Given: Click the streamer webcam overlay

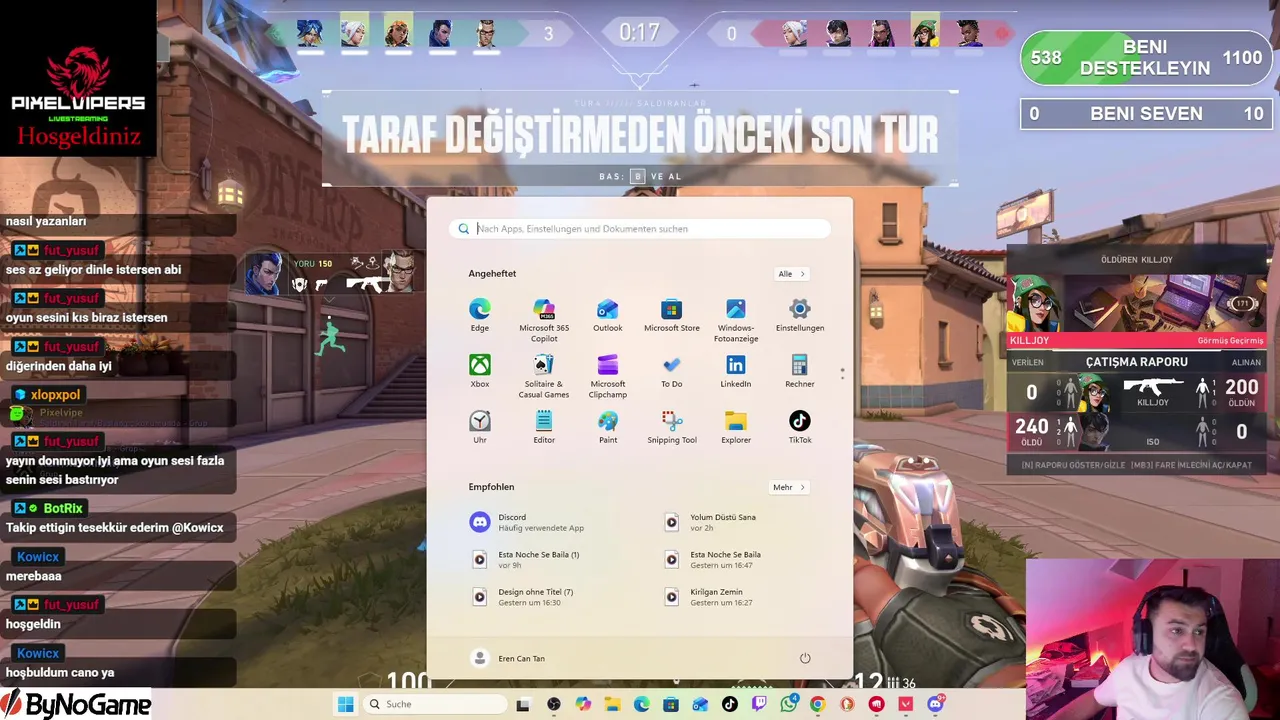Looking at the screenshot, I should tap(1152, 638).
